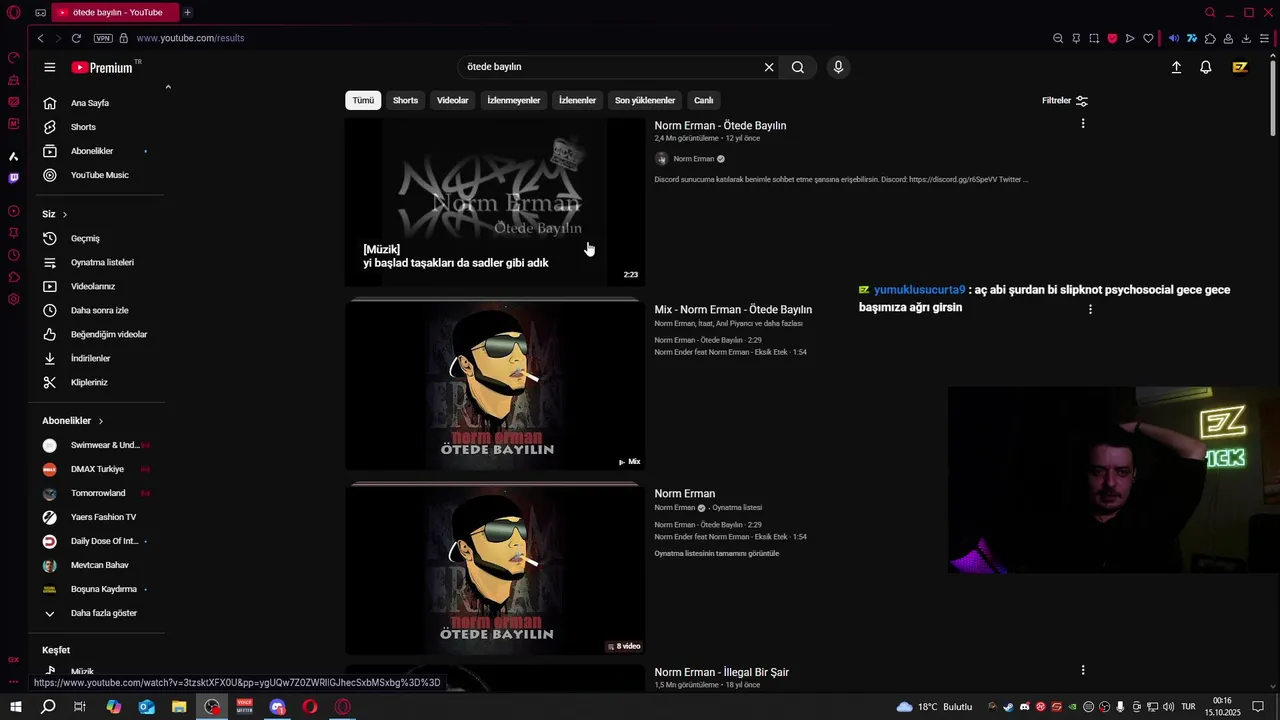Image resolution: width=1280 pixels, height=720 pixels.
Task: Go back with browser back arrow
Action: tap(40, 38)
